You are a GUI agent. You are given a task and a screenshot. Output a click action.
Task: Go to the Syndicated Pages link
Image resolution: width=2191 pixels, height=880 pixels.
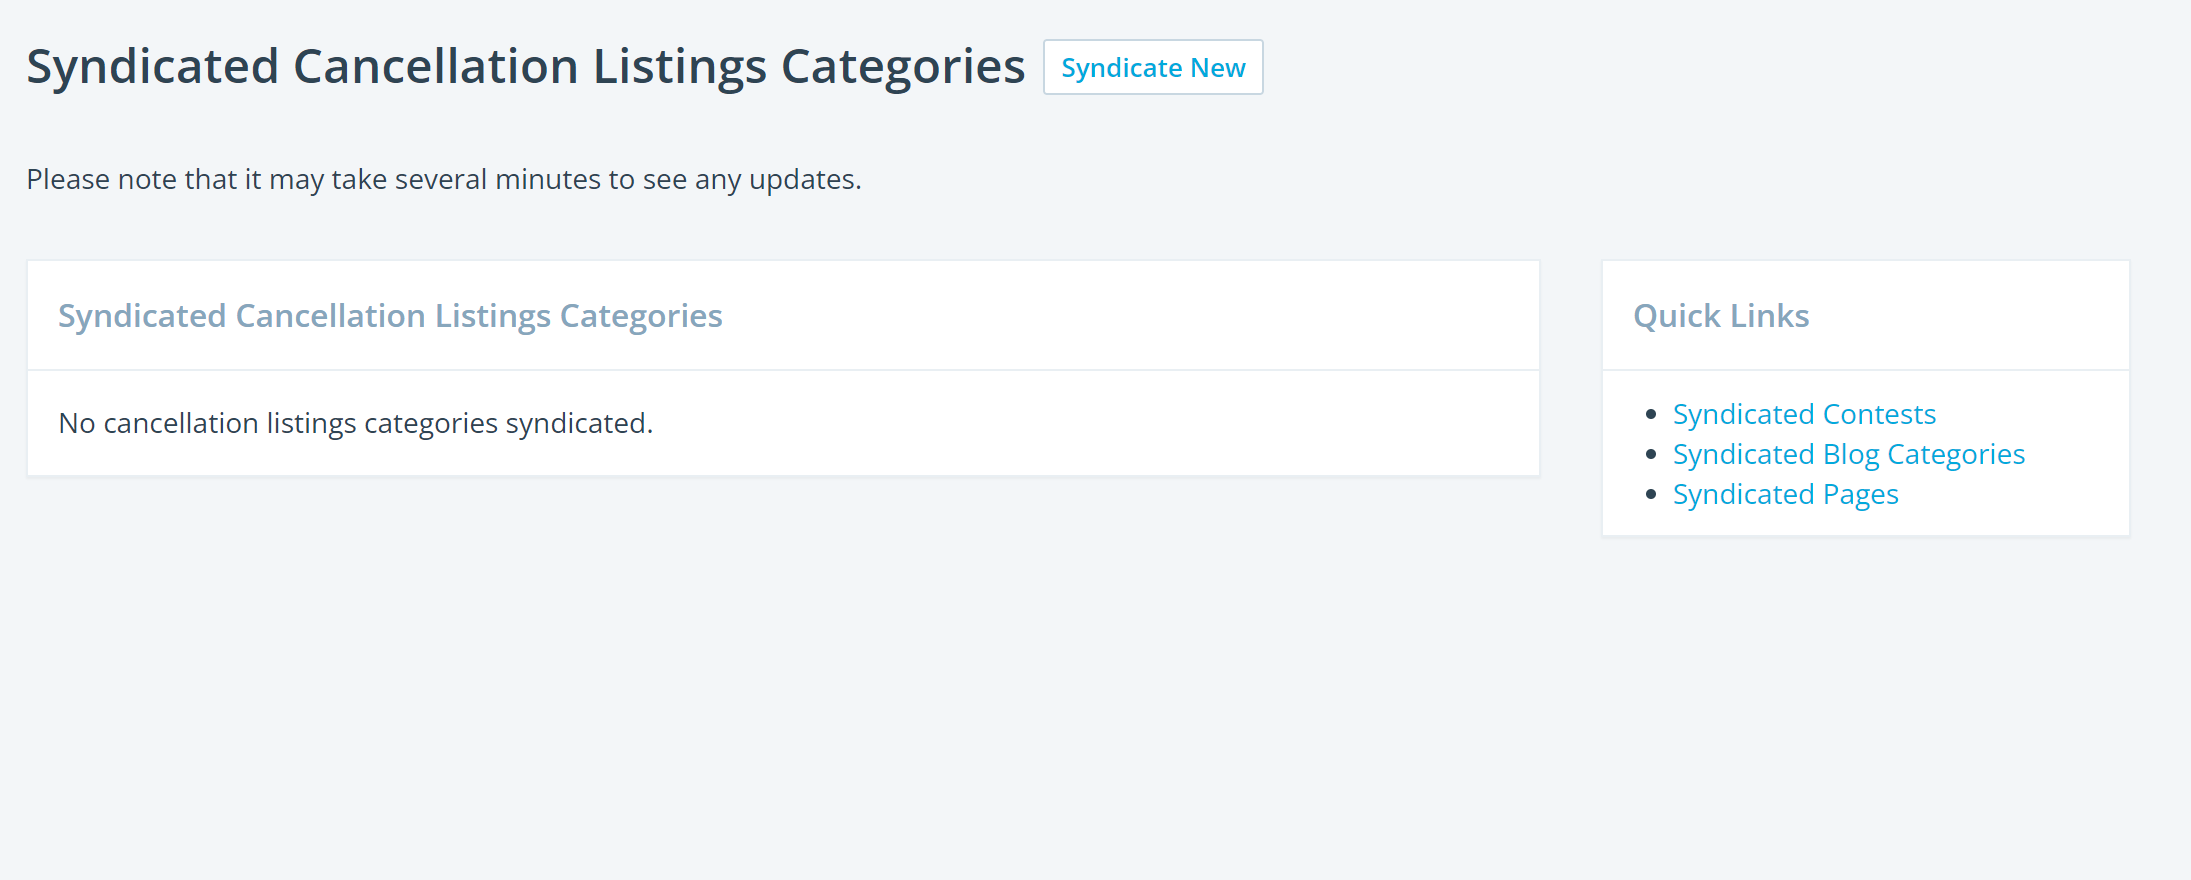(1785, 494)
